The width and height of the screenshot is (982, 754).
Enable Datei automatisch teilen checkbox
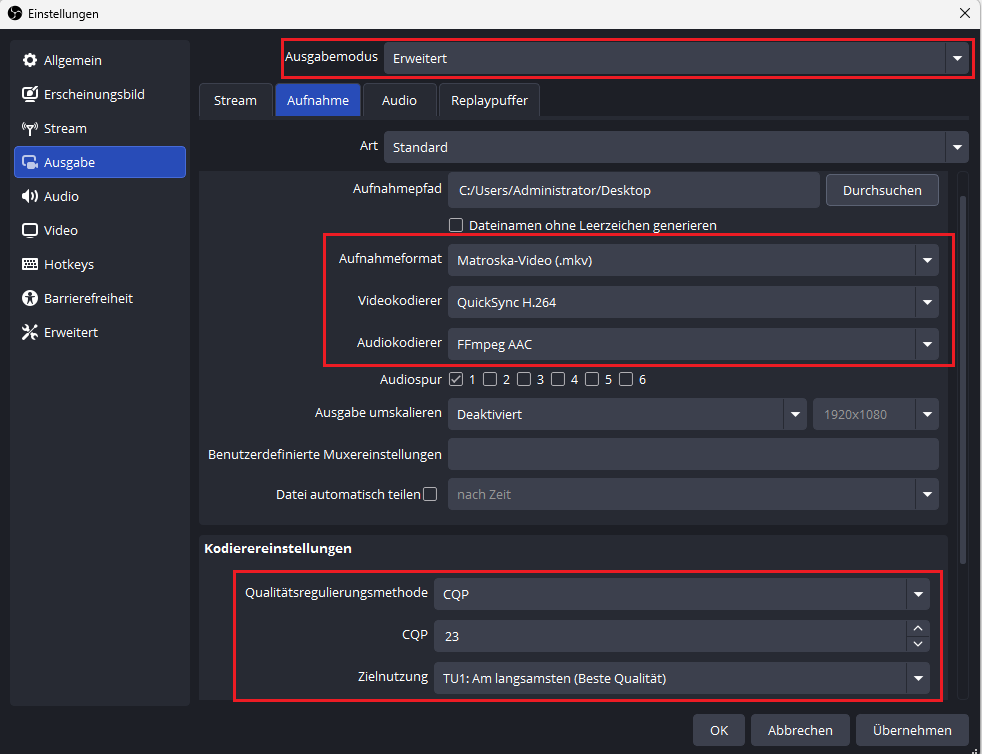tap(430, 494)
